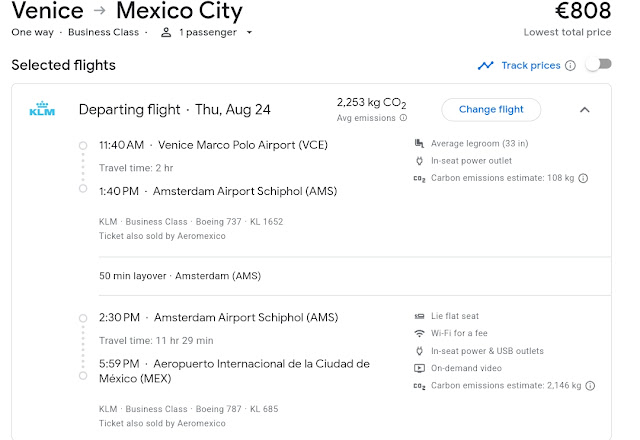Open Avg emissions info icon
The image size is (640, 440).
coord(403,118)
